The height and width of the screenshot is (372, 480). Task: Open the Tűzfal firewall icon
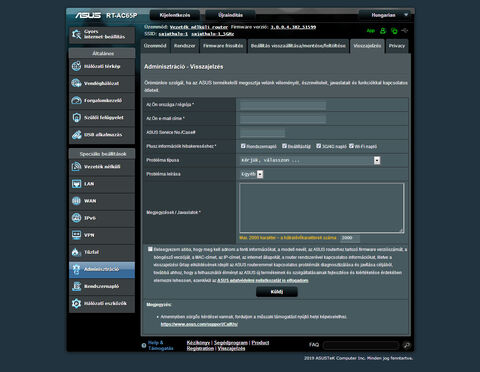76,252
